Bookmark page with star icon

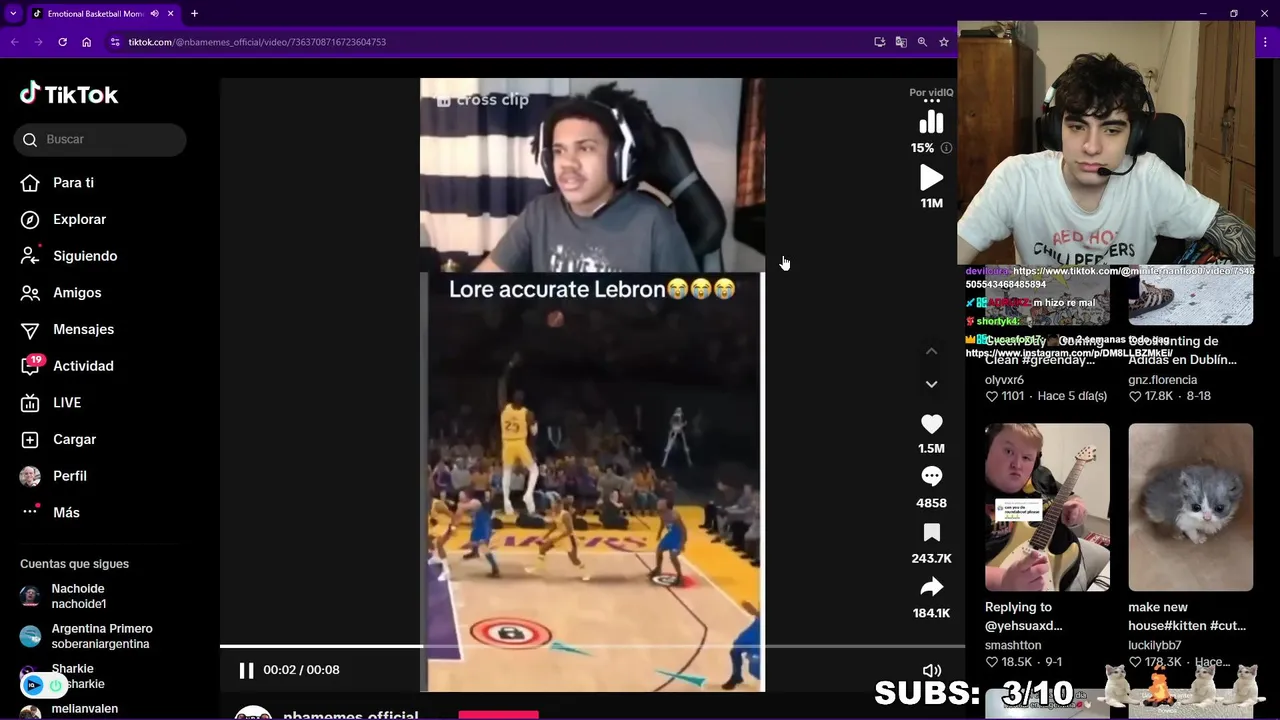[943, 42]
